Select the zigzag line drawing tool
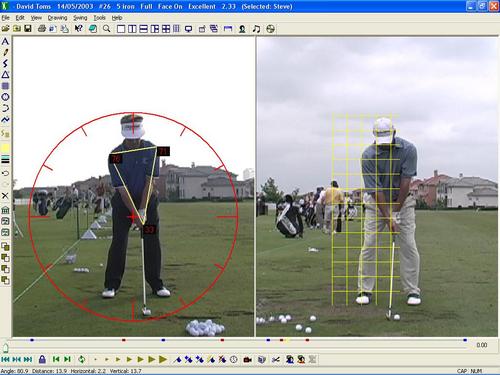Image resolution: width=500 pixels, height=375 pixels. pyautogui.click(x=5, y=63)
